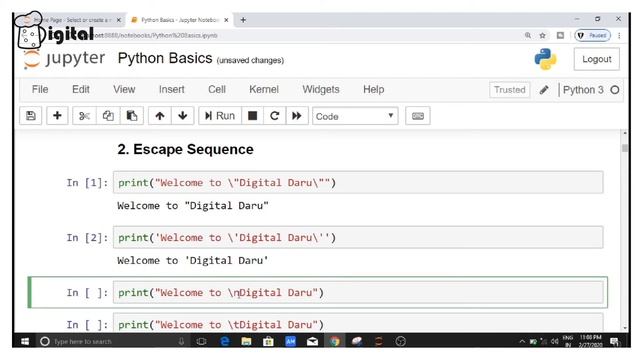Close the Home Page browser tab
640x360 pixels.
[119, 20]
